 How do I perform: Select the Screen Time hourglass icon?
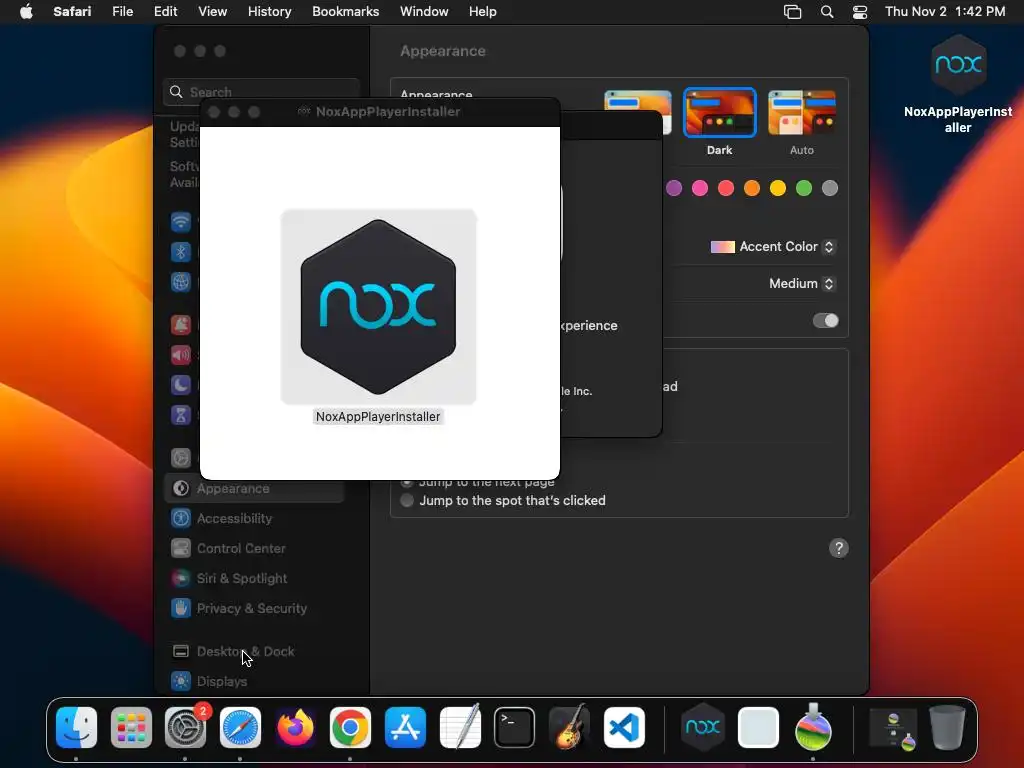coord(181,415)
